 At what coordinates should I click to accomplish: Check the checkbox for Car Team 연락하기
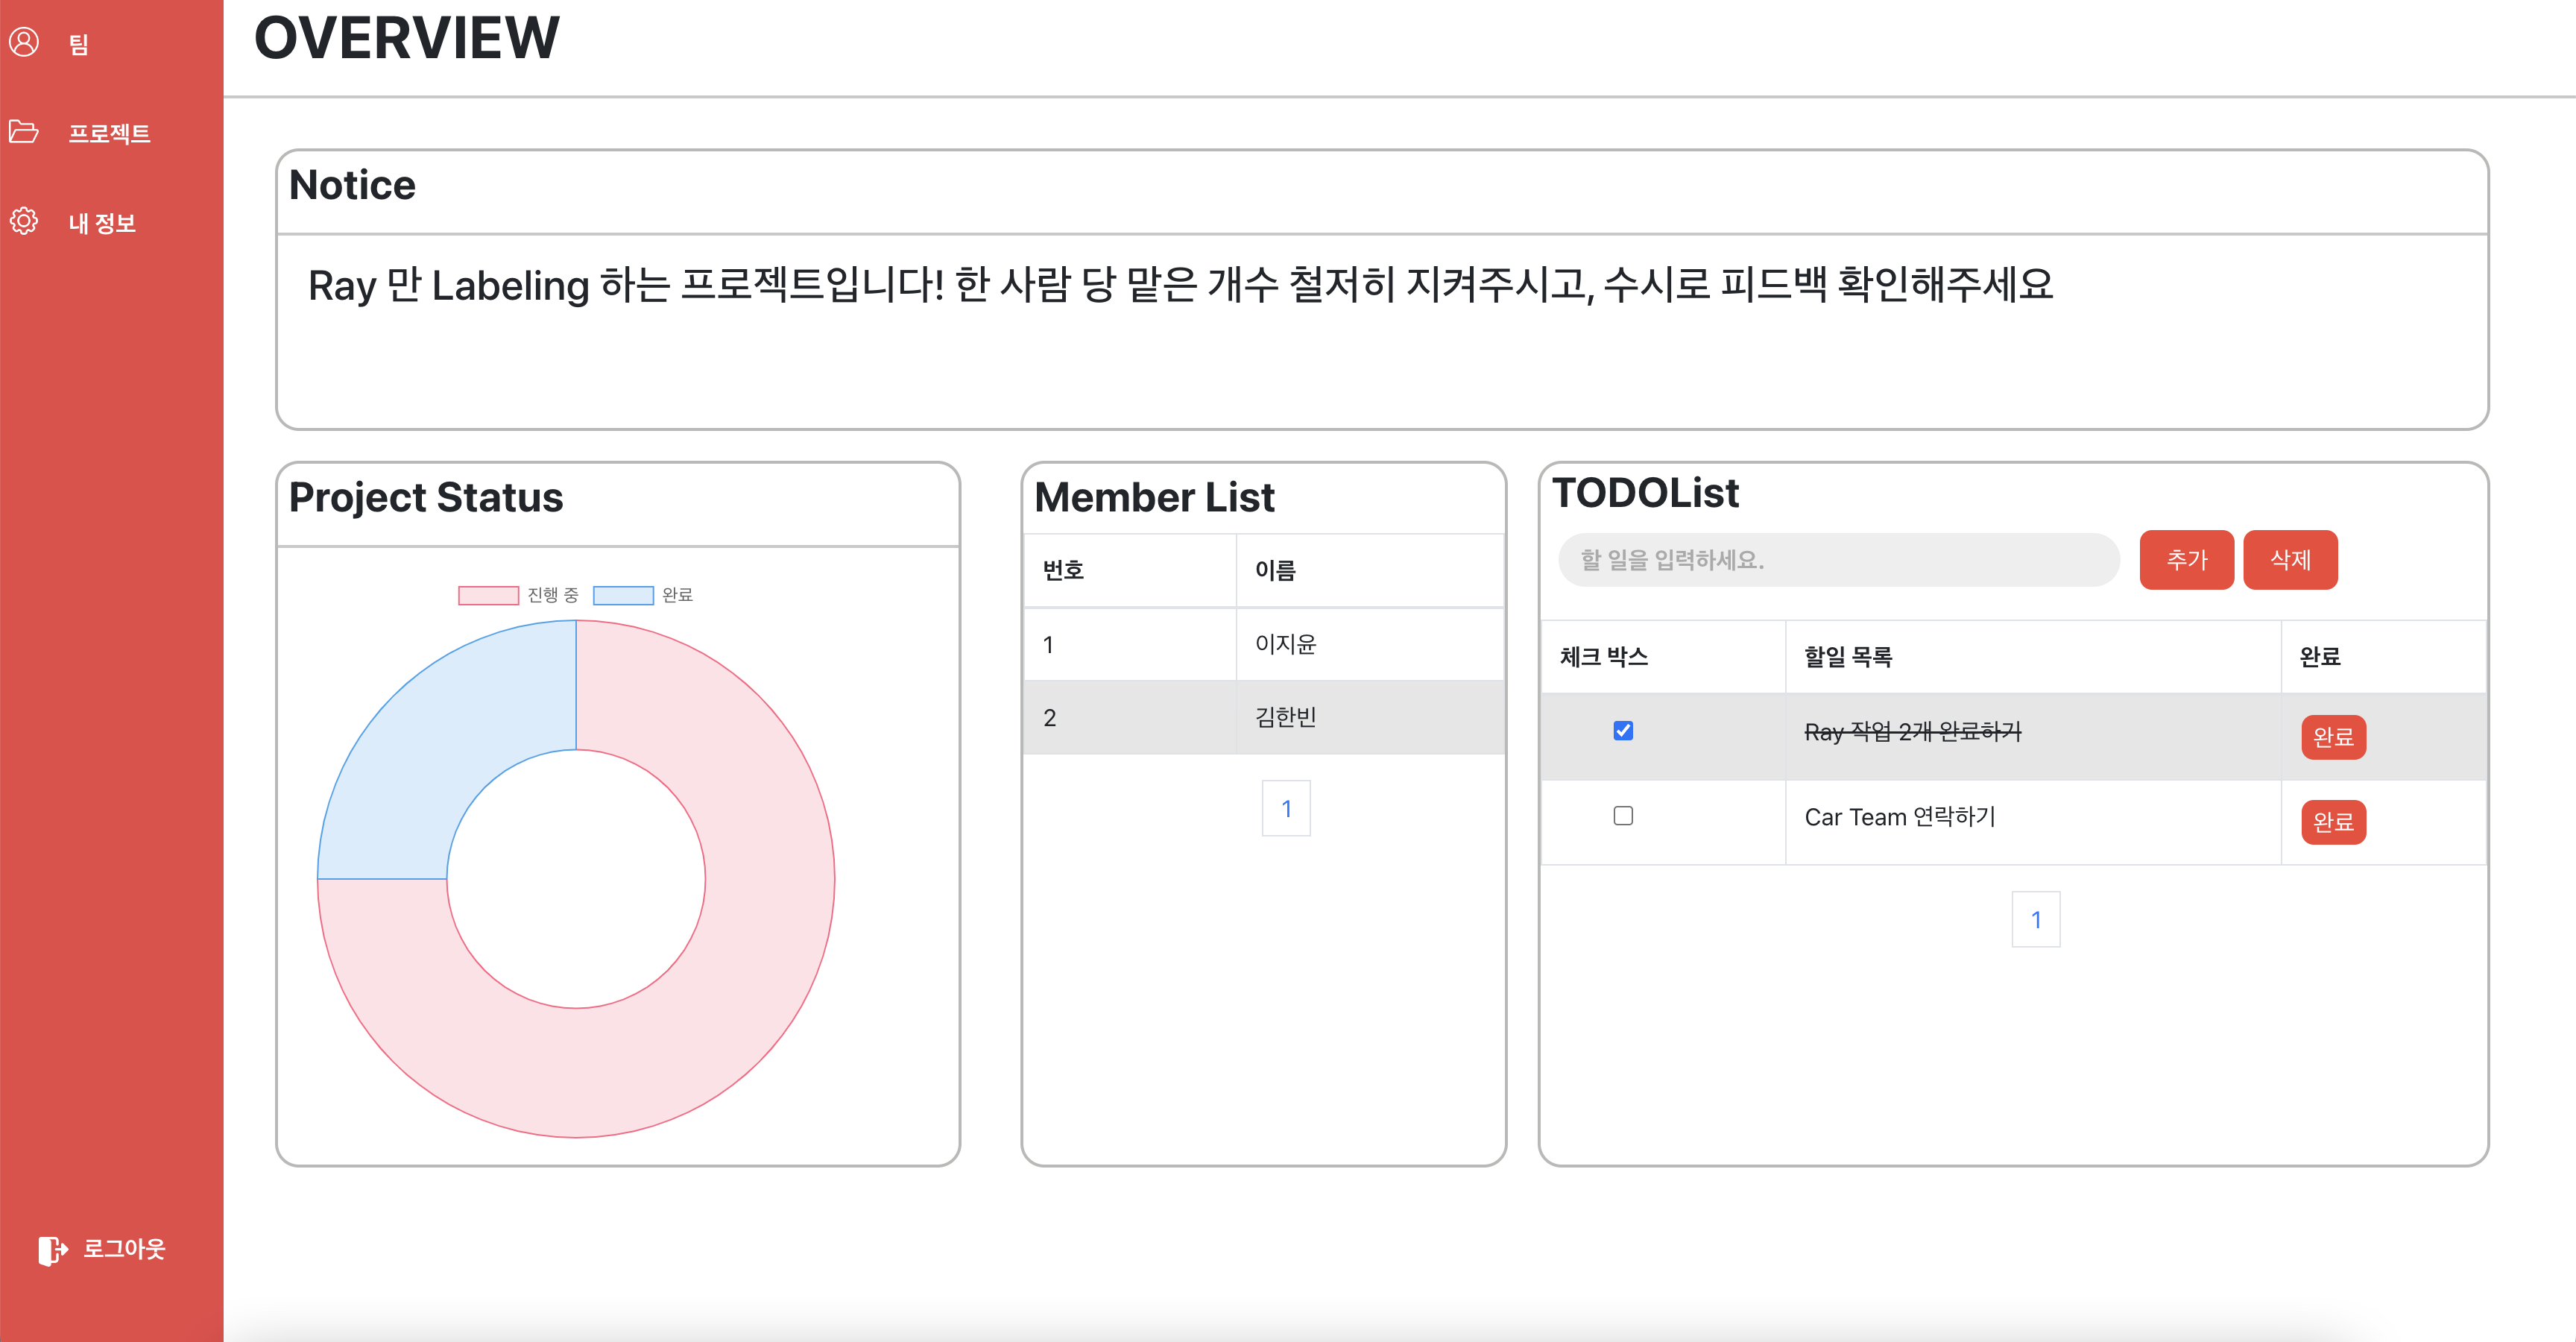1624,816
